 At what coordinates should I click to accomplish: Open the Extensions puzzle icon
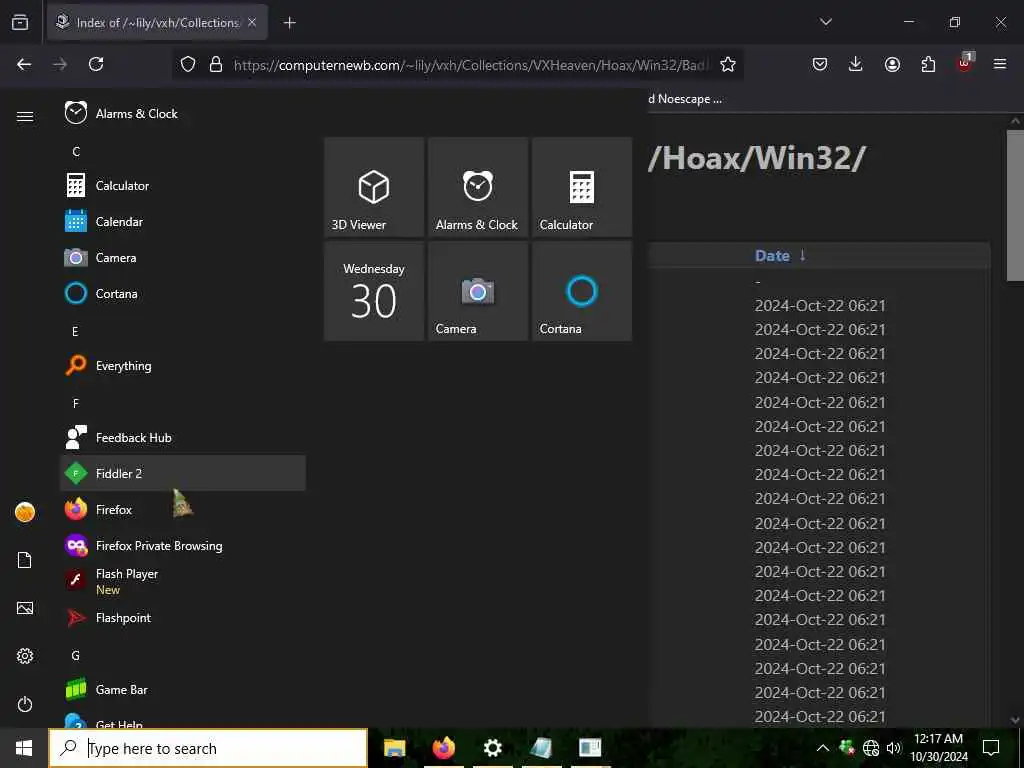(928, 64)
